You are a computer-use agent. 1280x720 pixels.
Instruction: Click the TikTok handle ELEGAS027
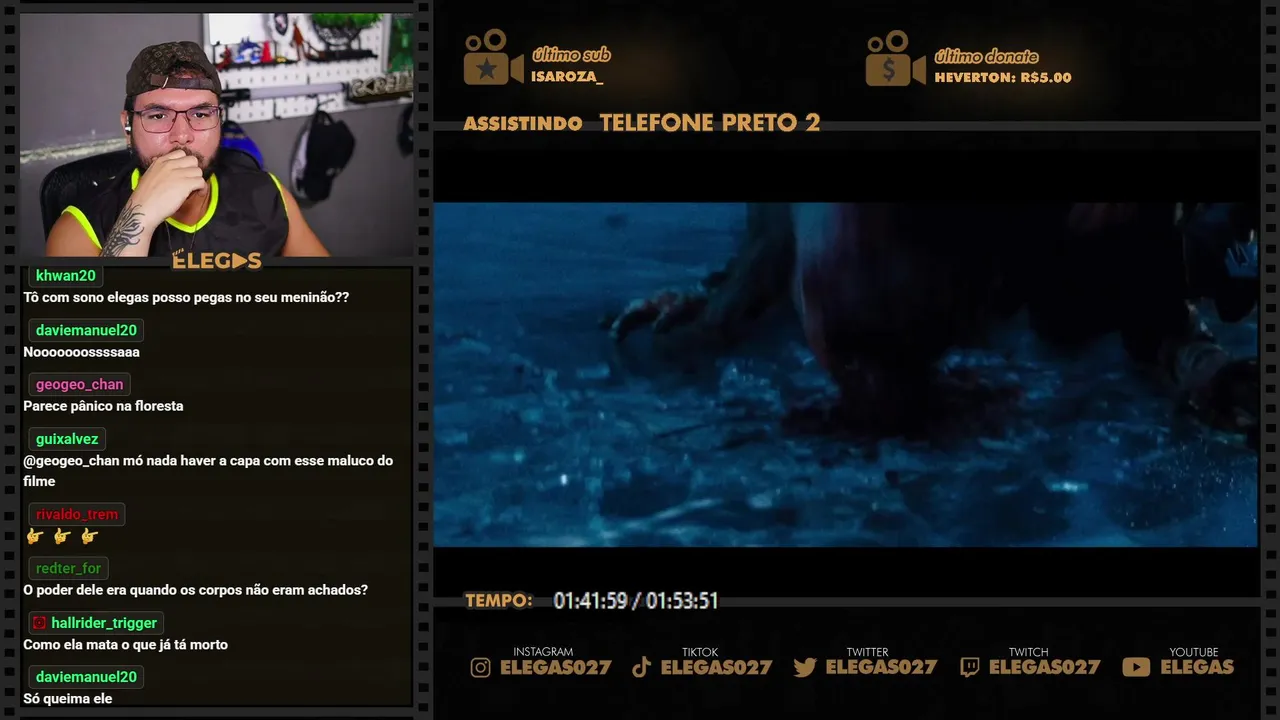pyautogui.click(x=717, y=668)
